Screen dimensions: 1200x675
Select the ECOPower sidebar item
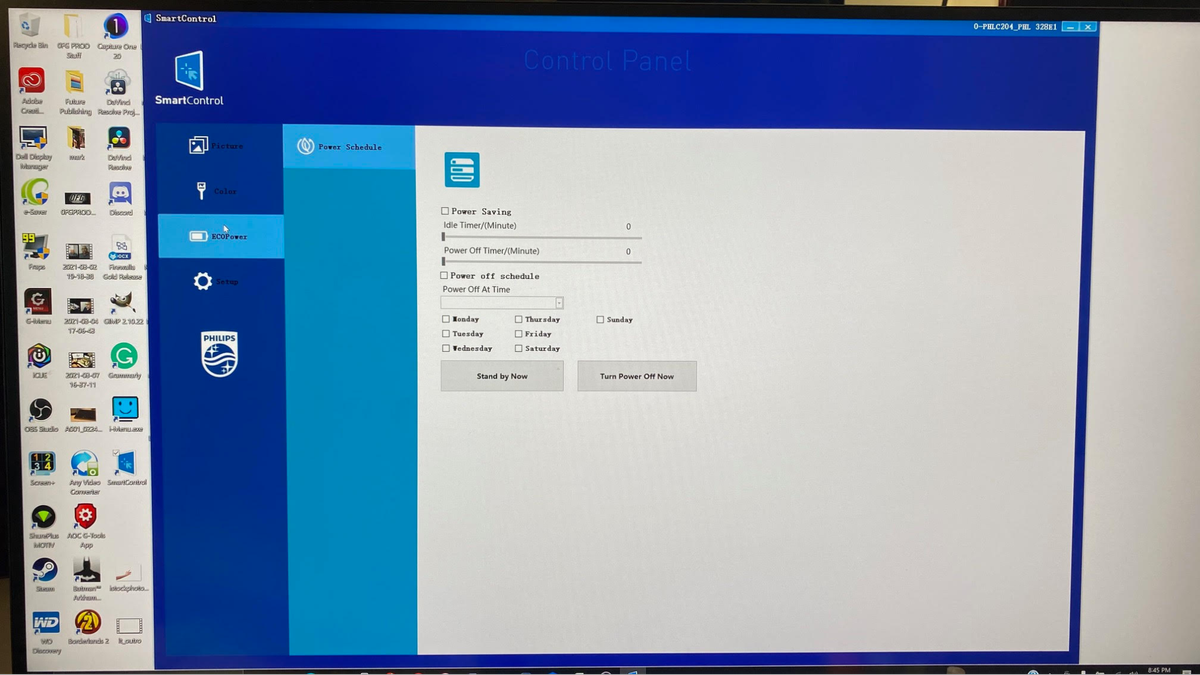point(221,236)
